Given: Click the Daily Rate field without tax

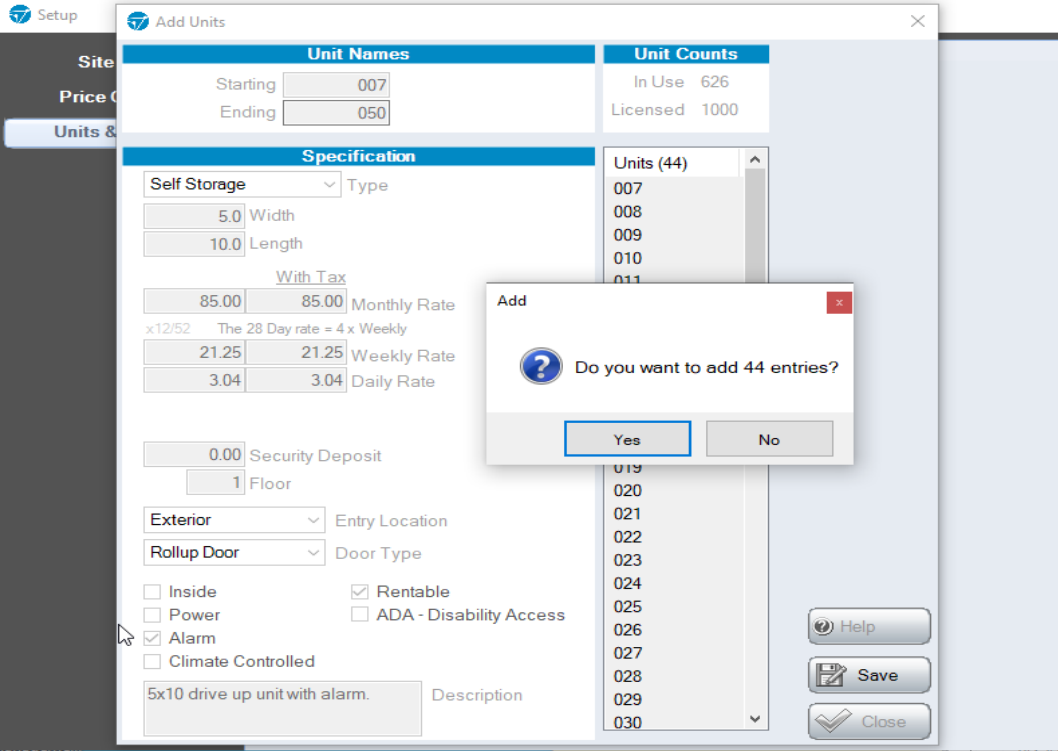Looking at the screenshot, I should [x=194, y=380].
